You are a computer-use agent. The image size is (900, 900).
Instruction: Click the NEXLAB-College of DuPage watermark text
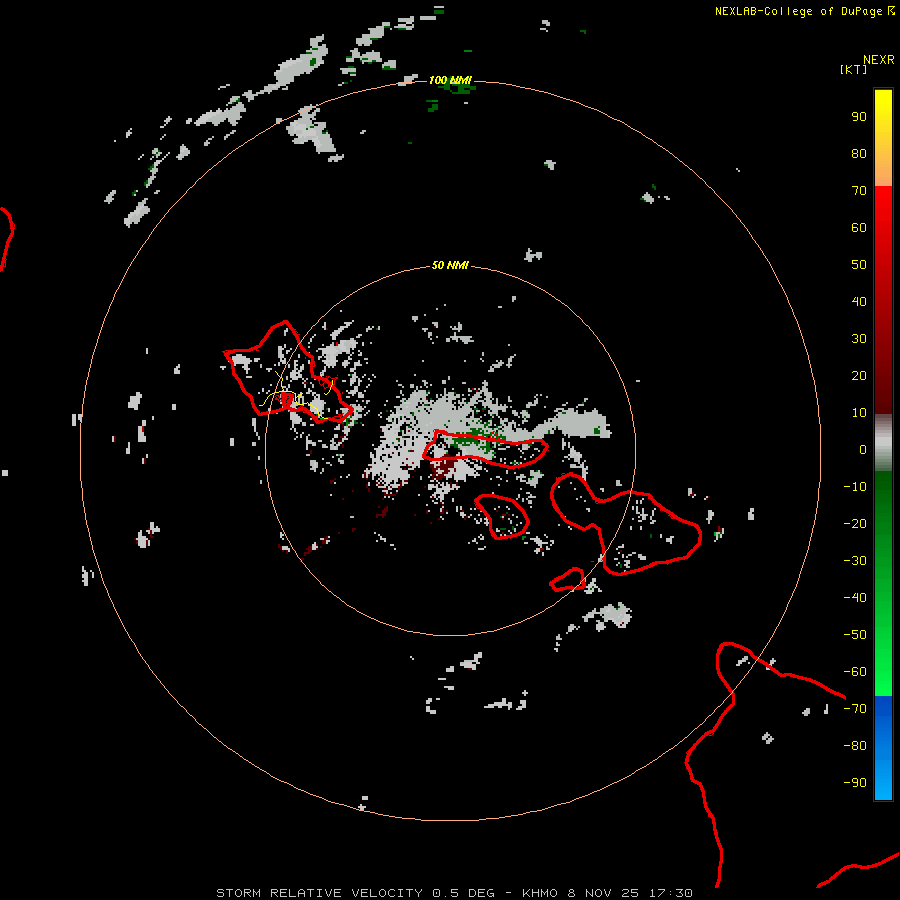798,11
